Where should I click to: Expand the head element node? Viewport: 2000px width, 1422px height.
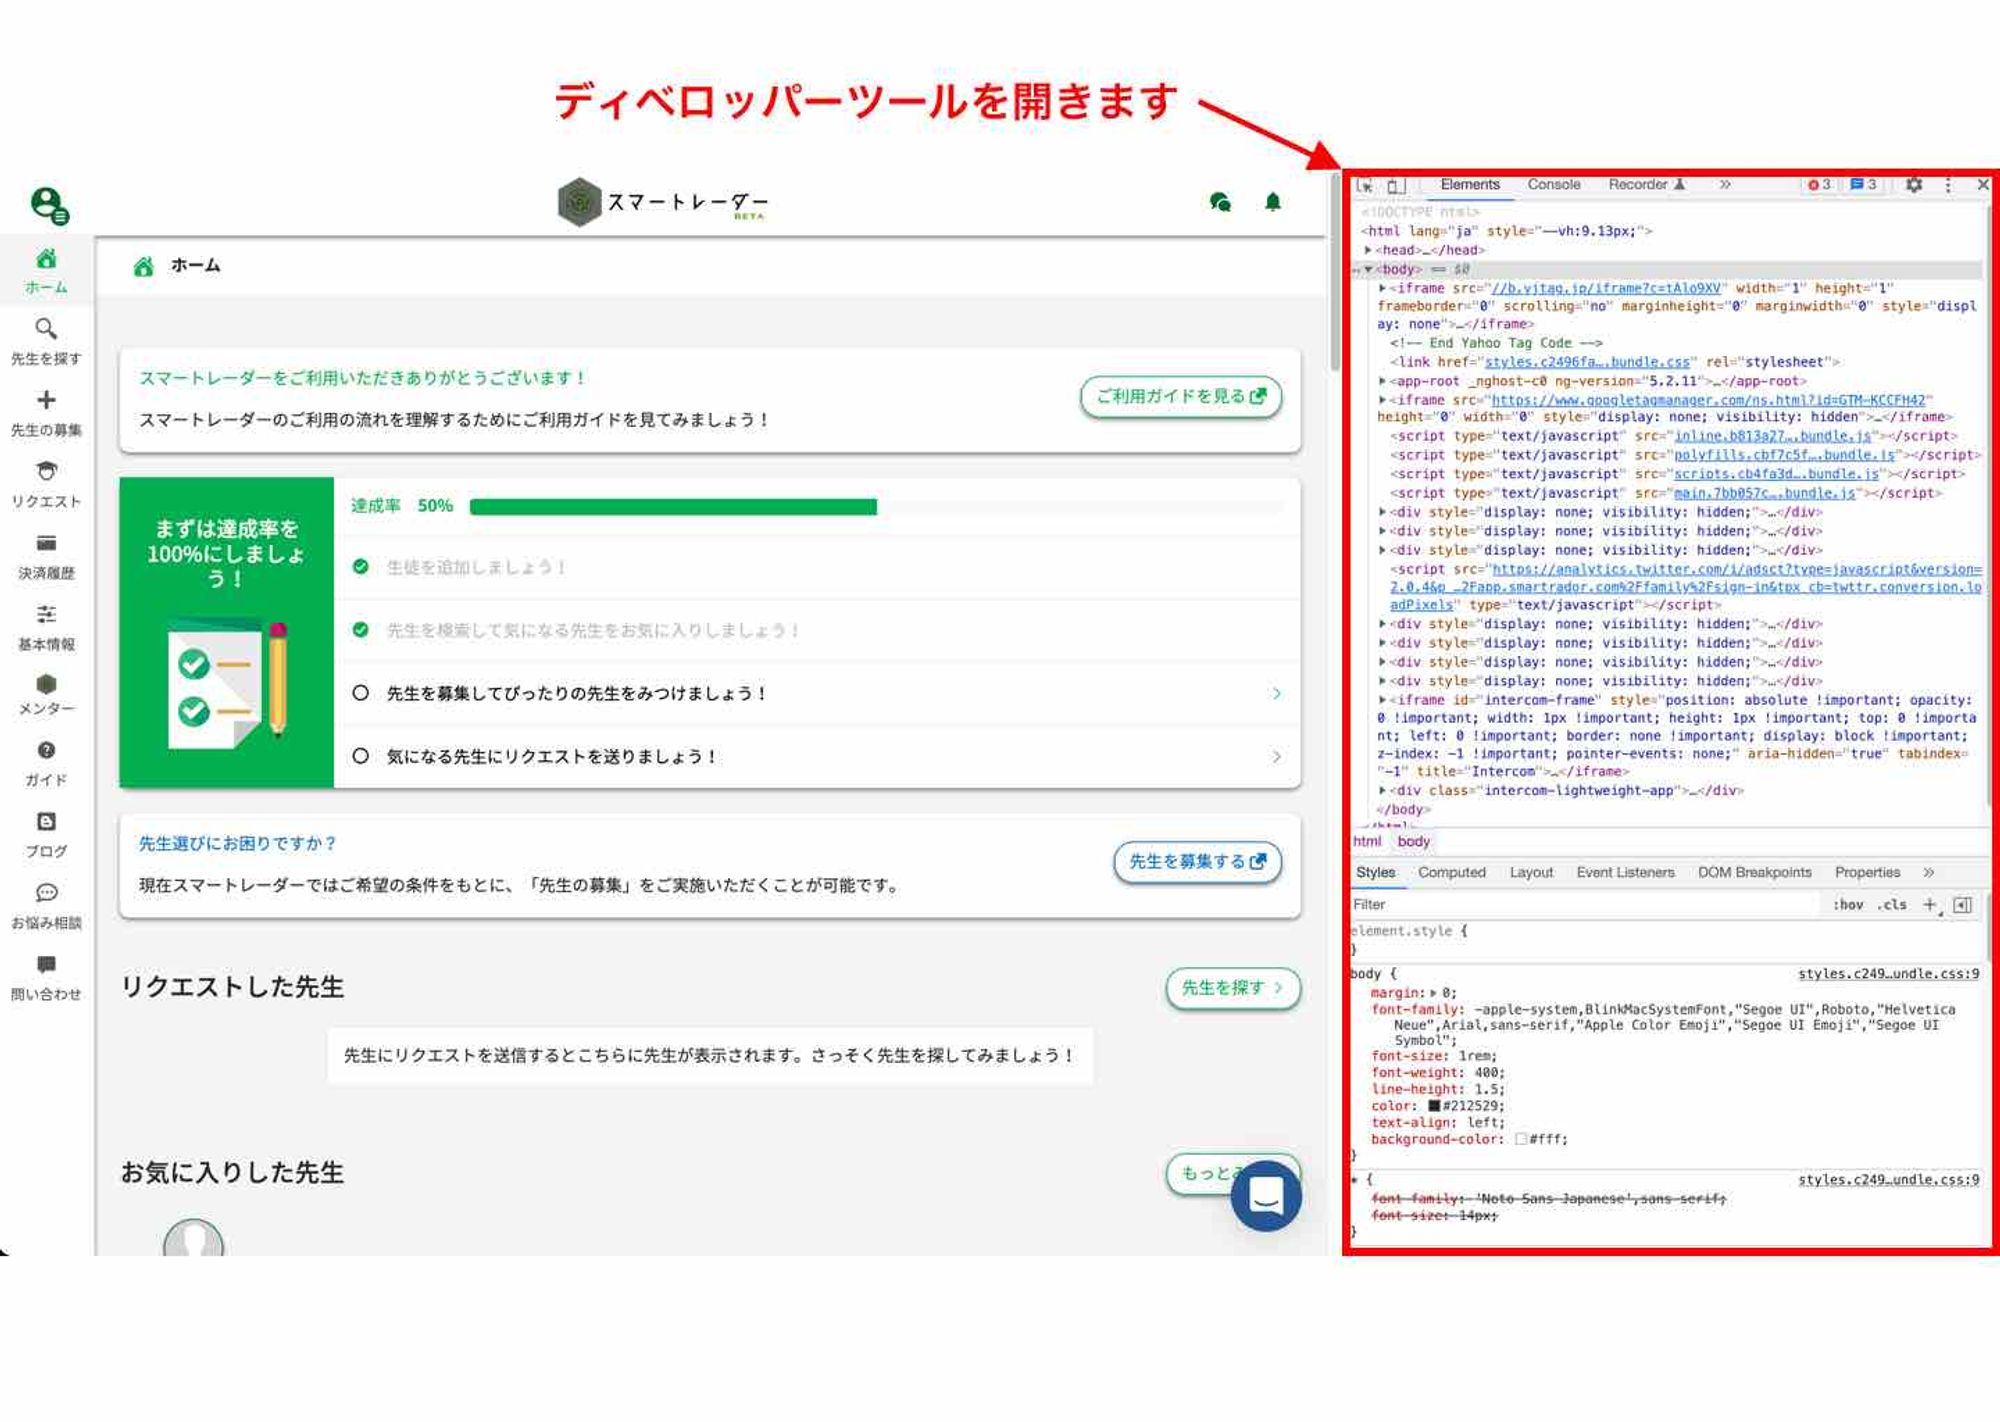pos(1368,250)
